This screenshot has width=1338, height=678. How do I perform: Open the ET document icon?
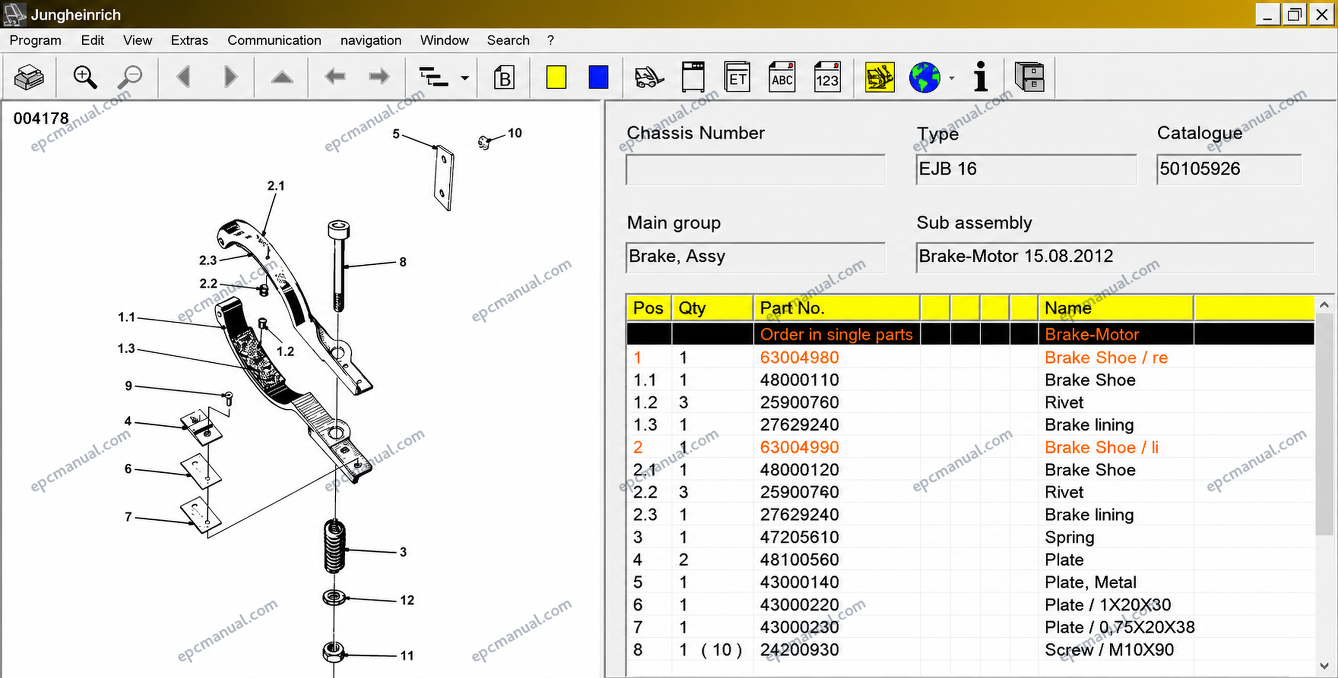point(738,77)
